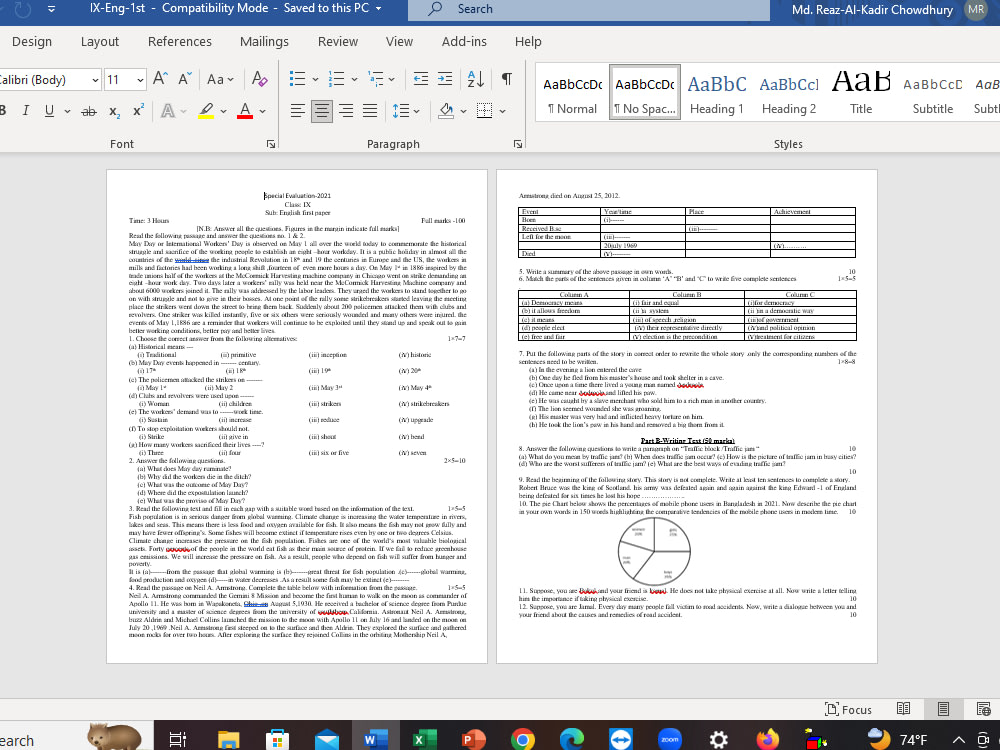Open the View tab
Viewport: 1000px width, 750px height.
399,41
